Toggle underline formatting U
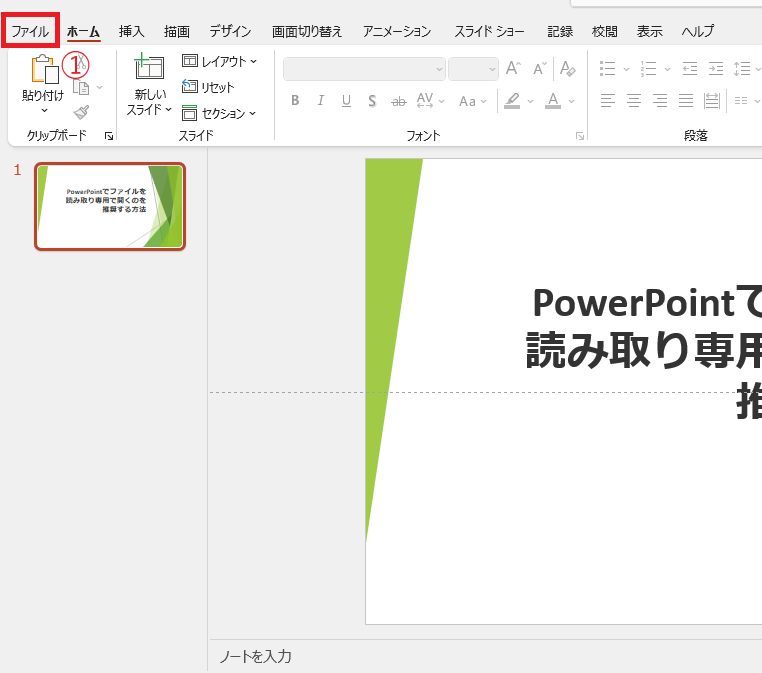The height and width of the screenshot is (673, 762). [x=346, y=101]
